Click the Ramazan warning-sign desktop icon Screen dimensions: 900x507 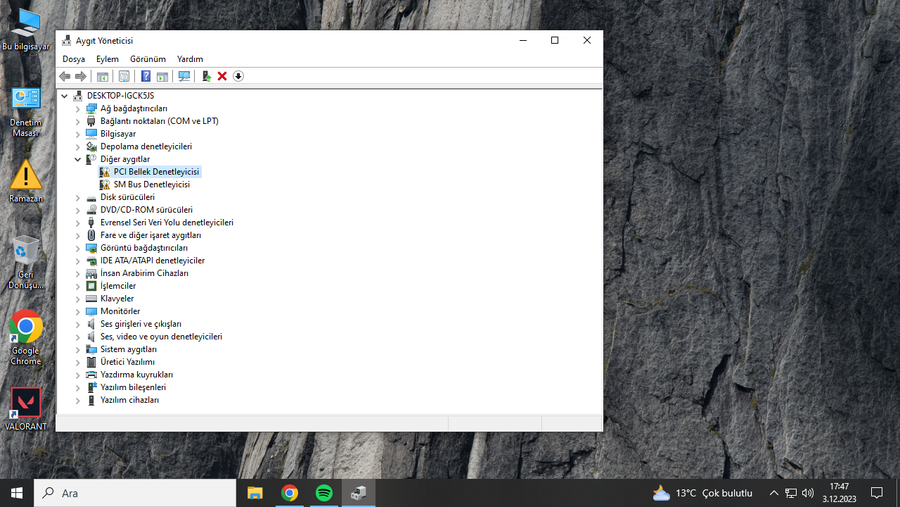(x=26, y=181)
